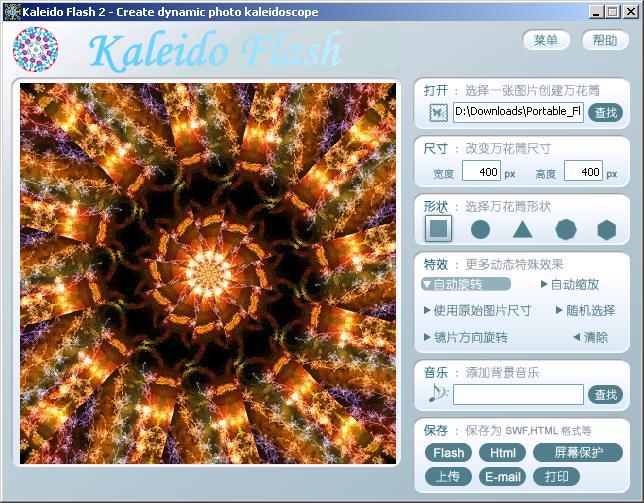Toggle 镜片方向旋转 effect

pos(465,337)
